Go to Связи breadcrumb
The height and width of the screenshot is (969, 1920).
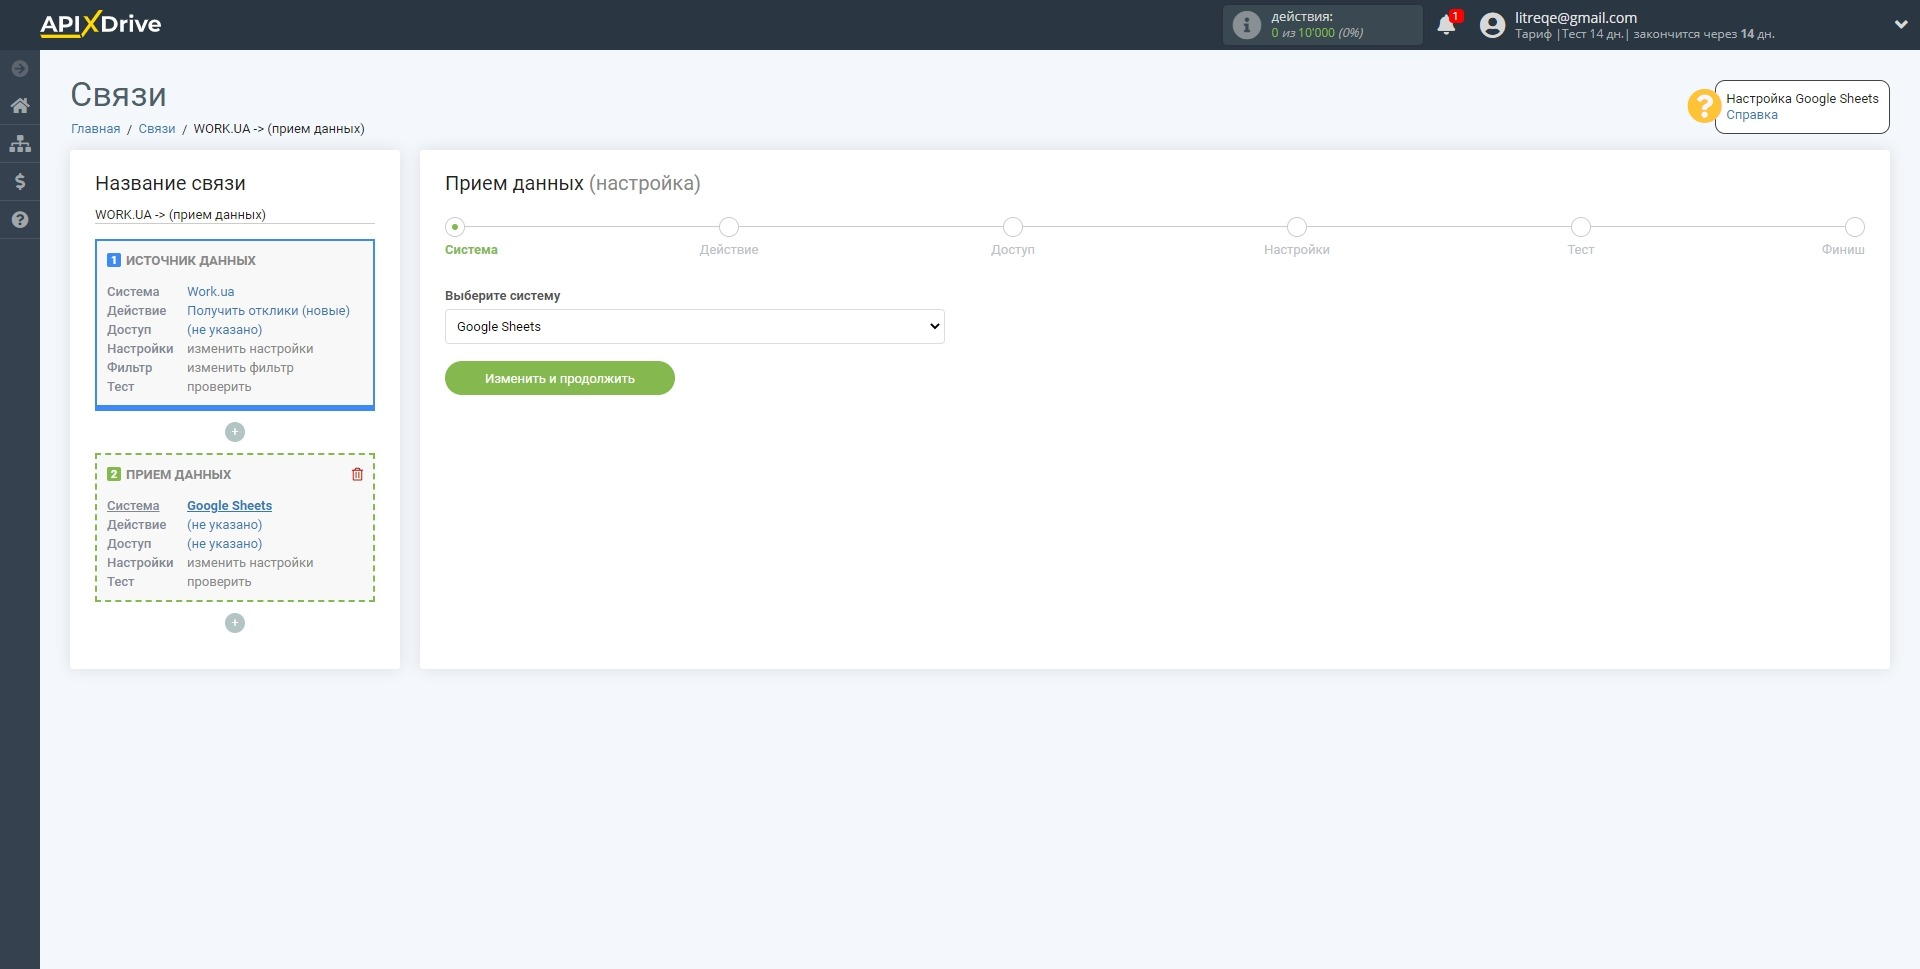click(x=157, y=129)
